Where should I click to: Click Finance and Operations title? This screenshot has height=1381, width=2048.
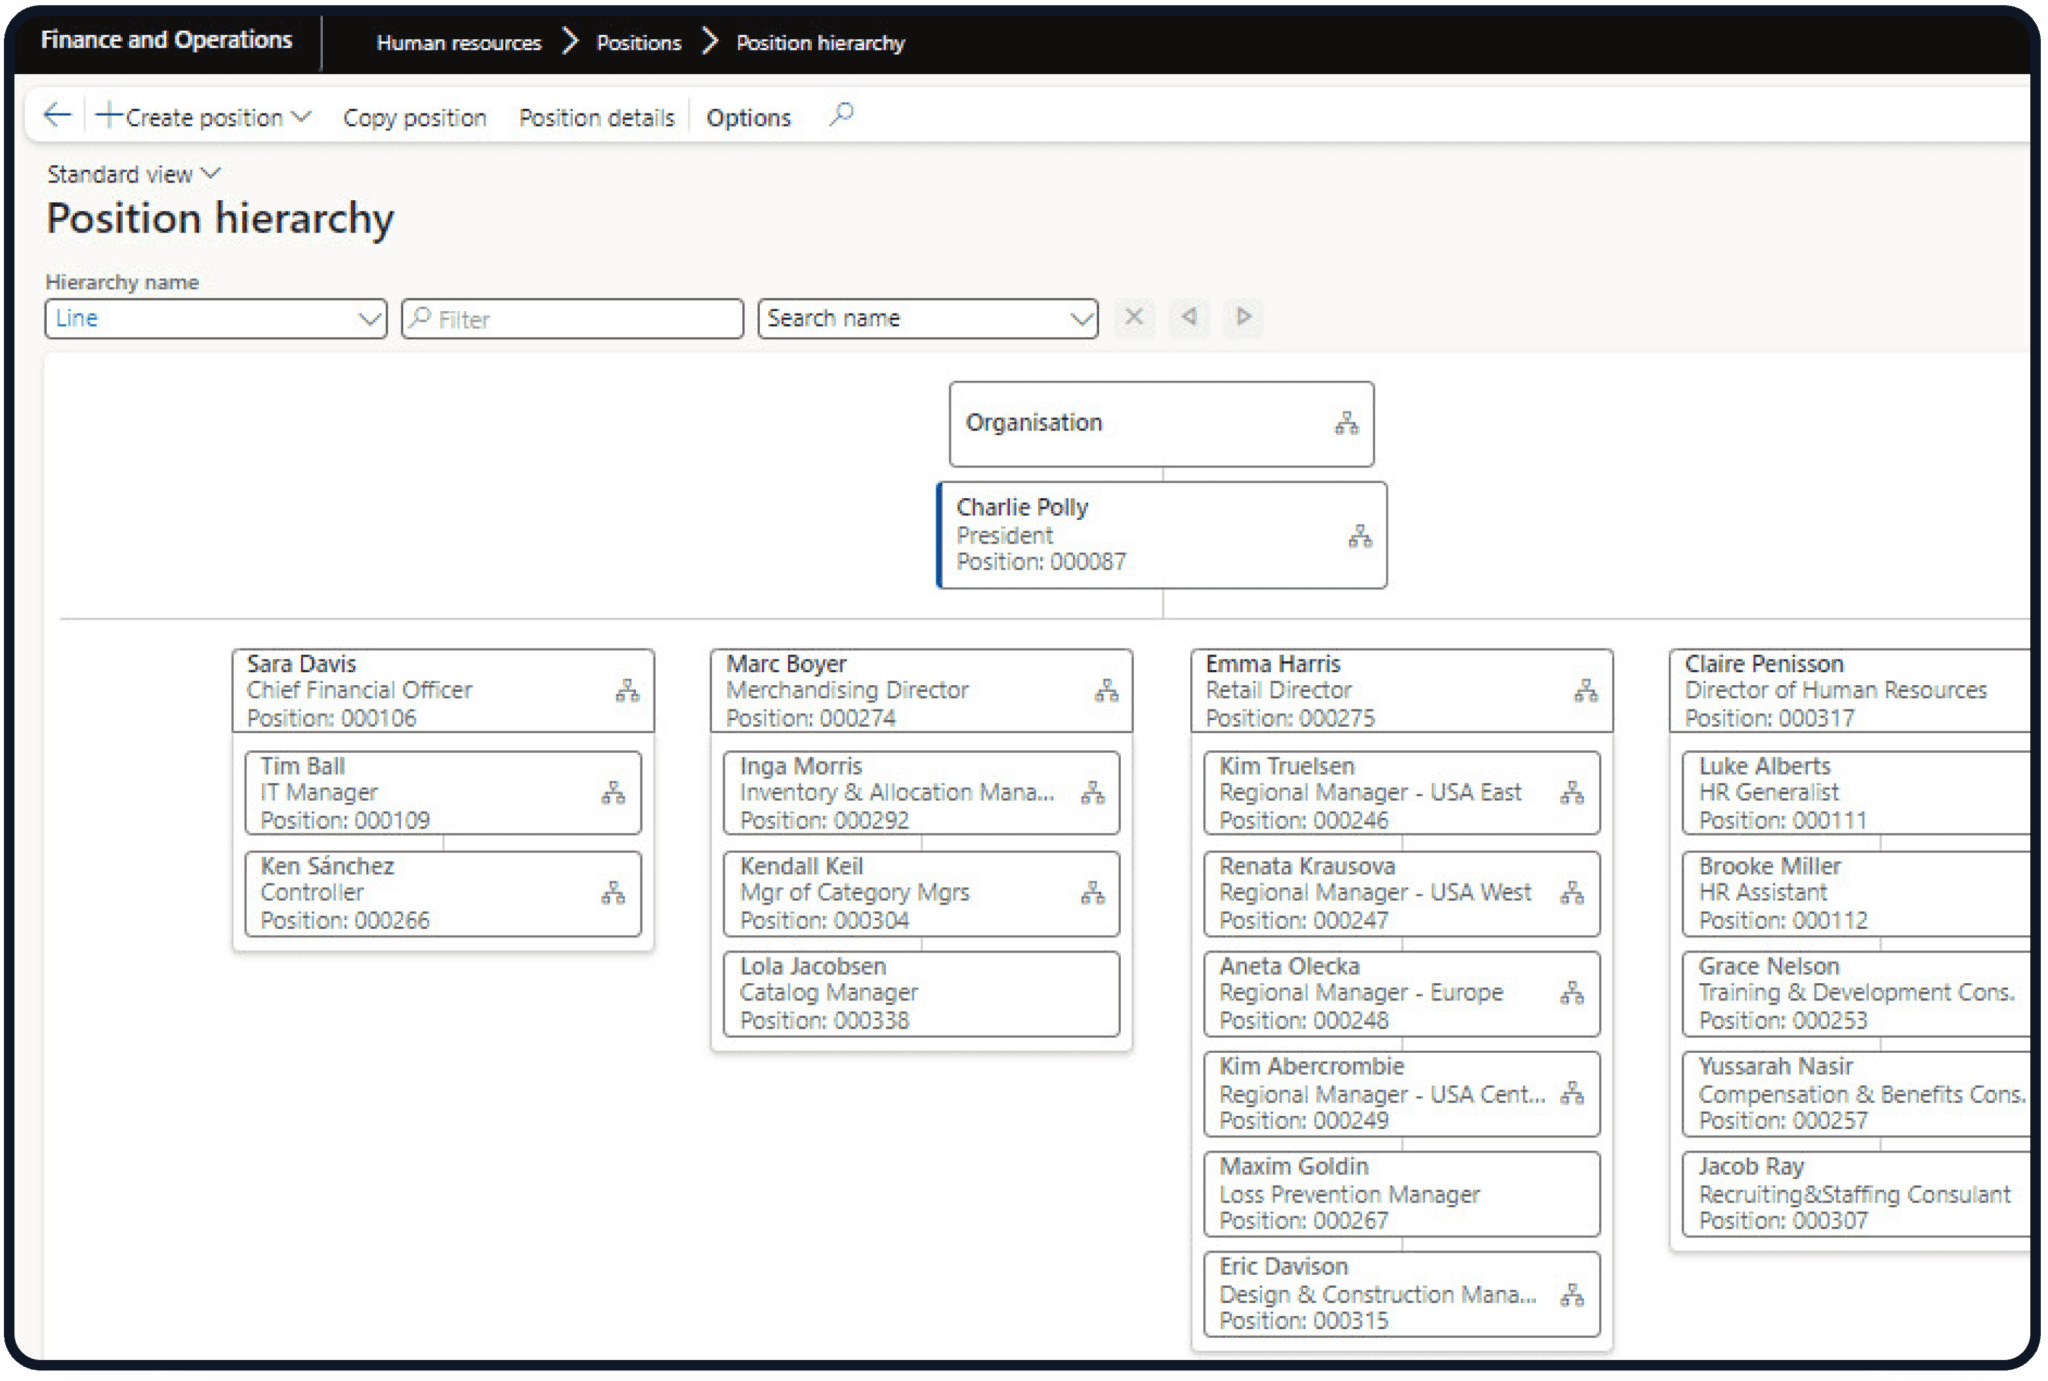coord(166,40)
